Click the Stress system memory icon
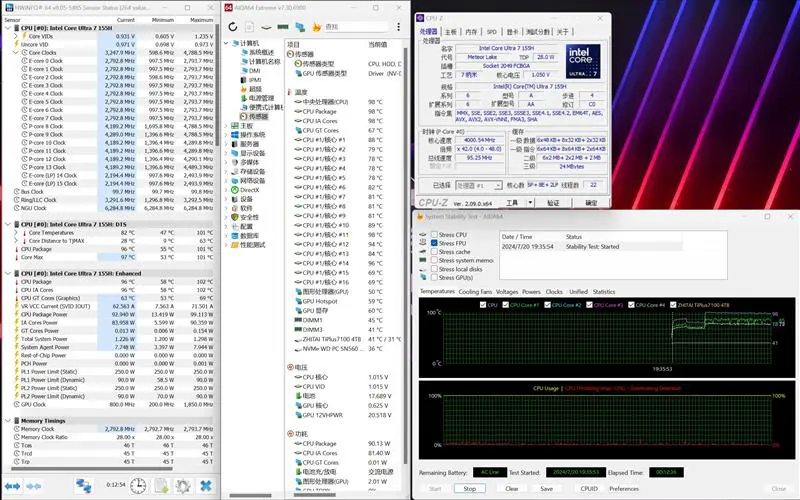 point(422,260)
